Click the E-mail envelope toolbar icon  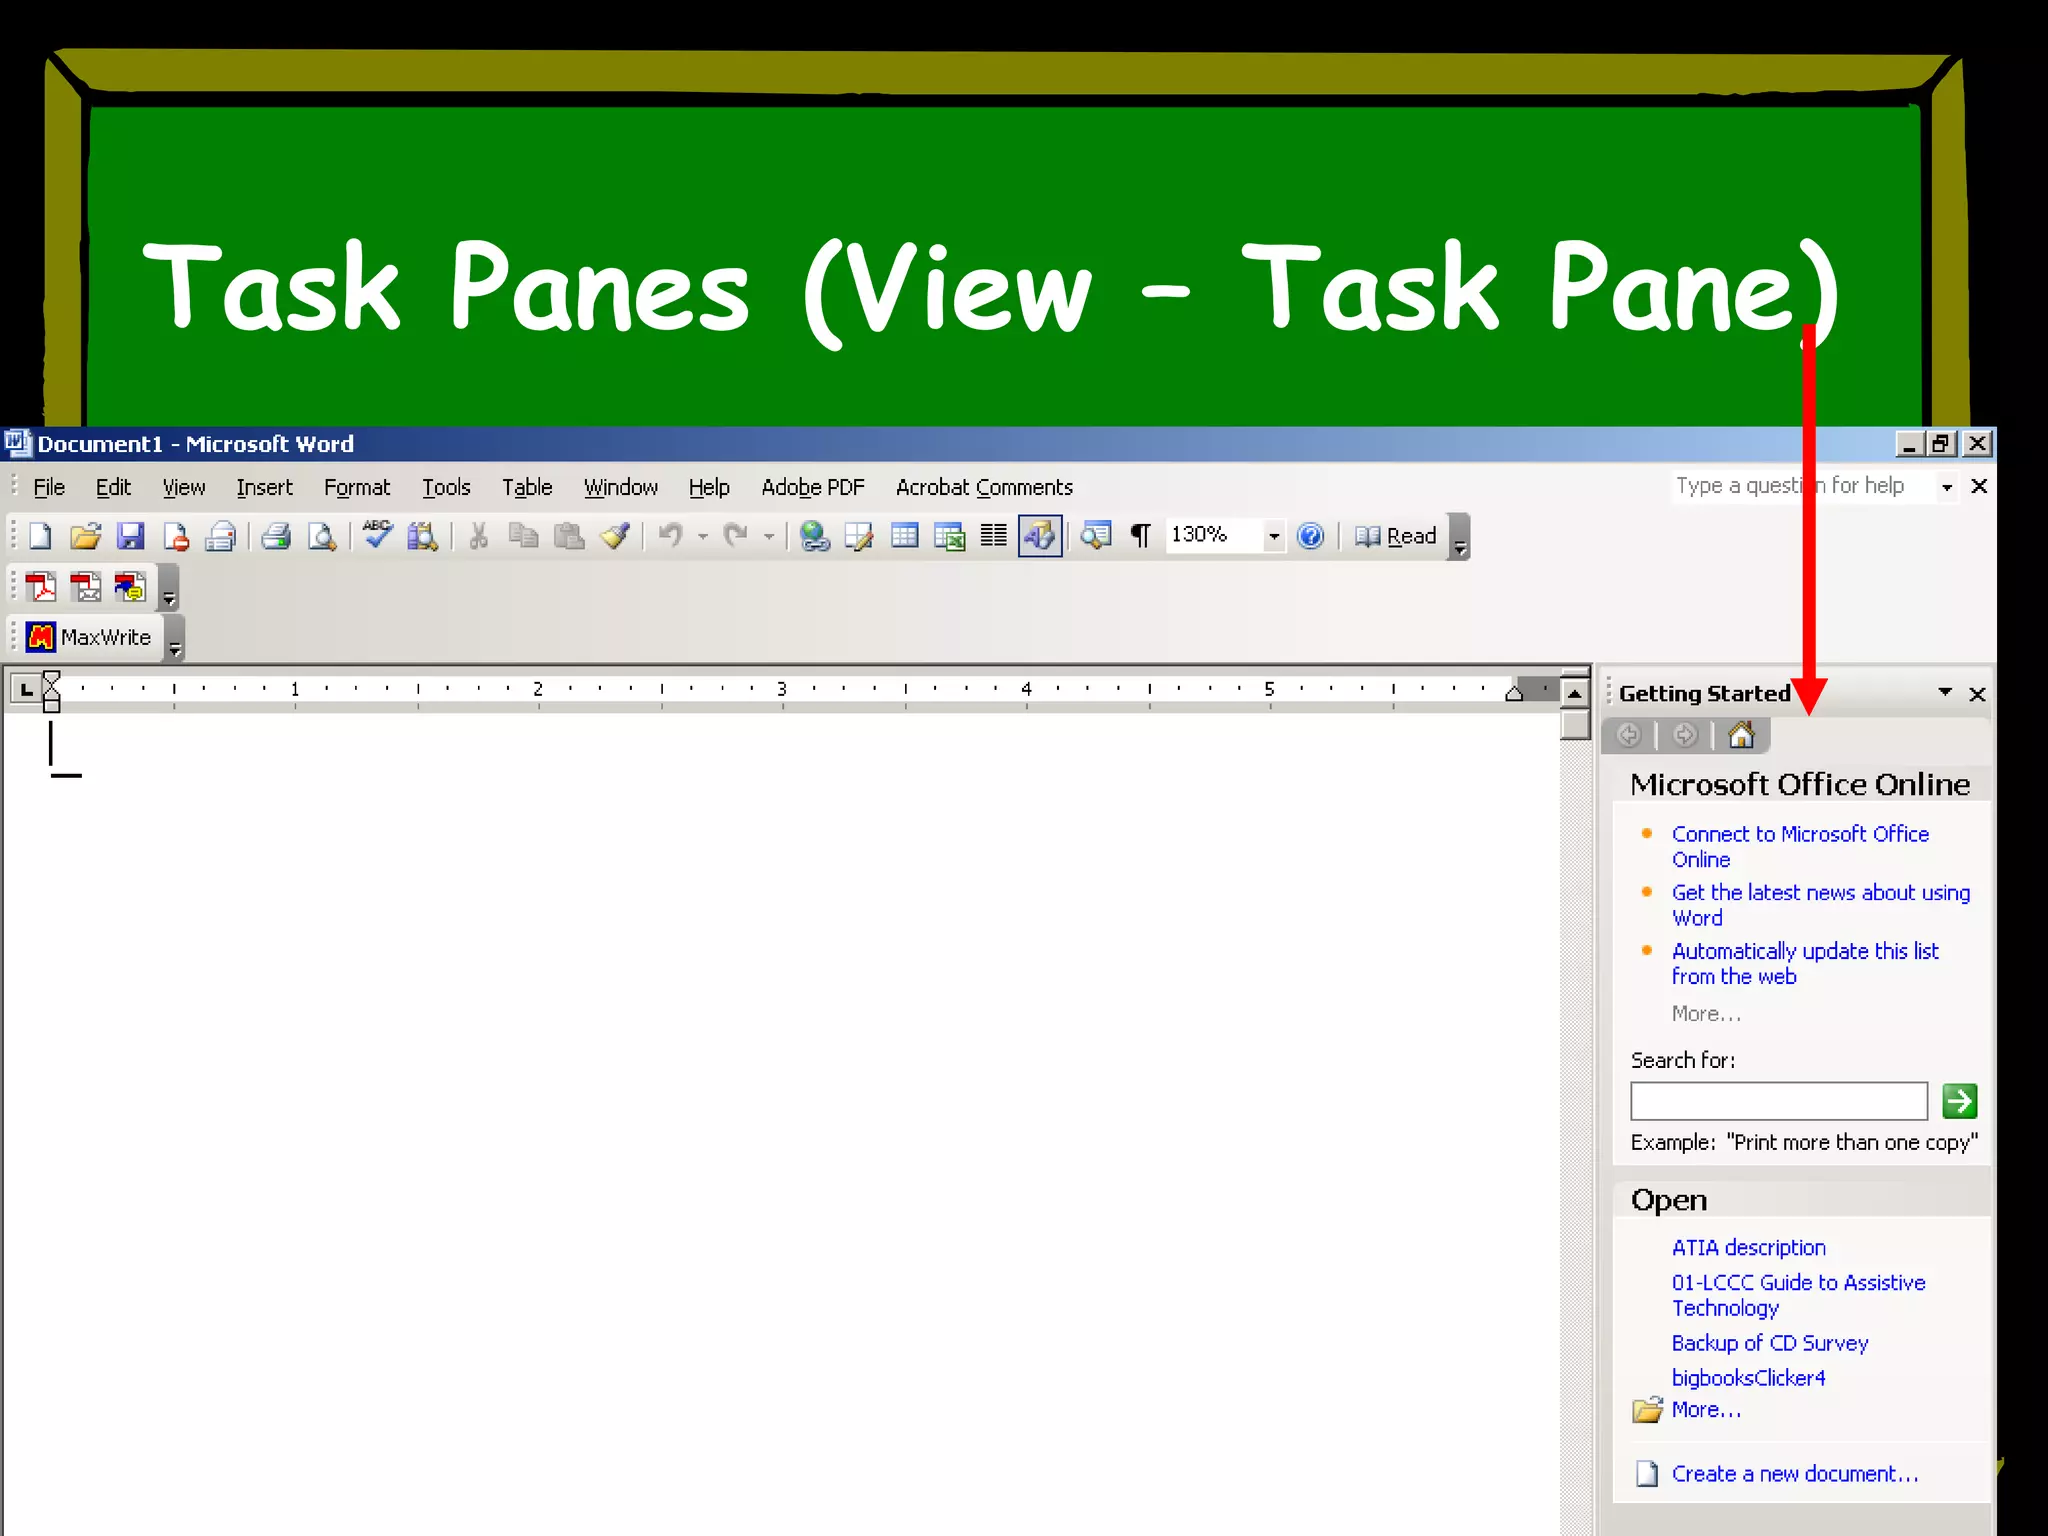pyautogui.click(x=220, y=536)
